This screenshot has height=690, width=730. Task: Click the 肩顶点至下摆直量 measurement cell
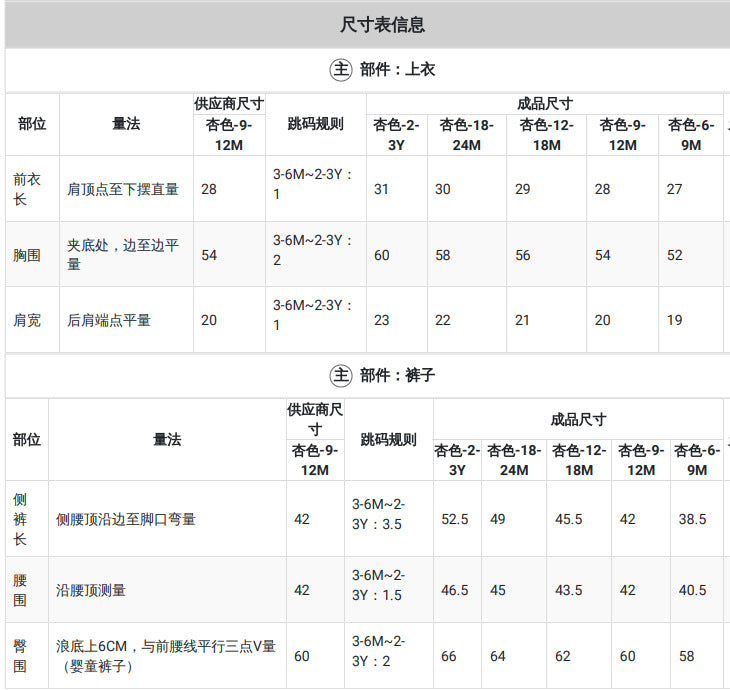pos(123,189)
